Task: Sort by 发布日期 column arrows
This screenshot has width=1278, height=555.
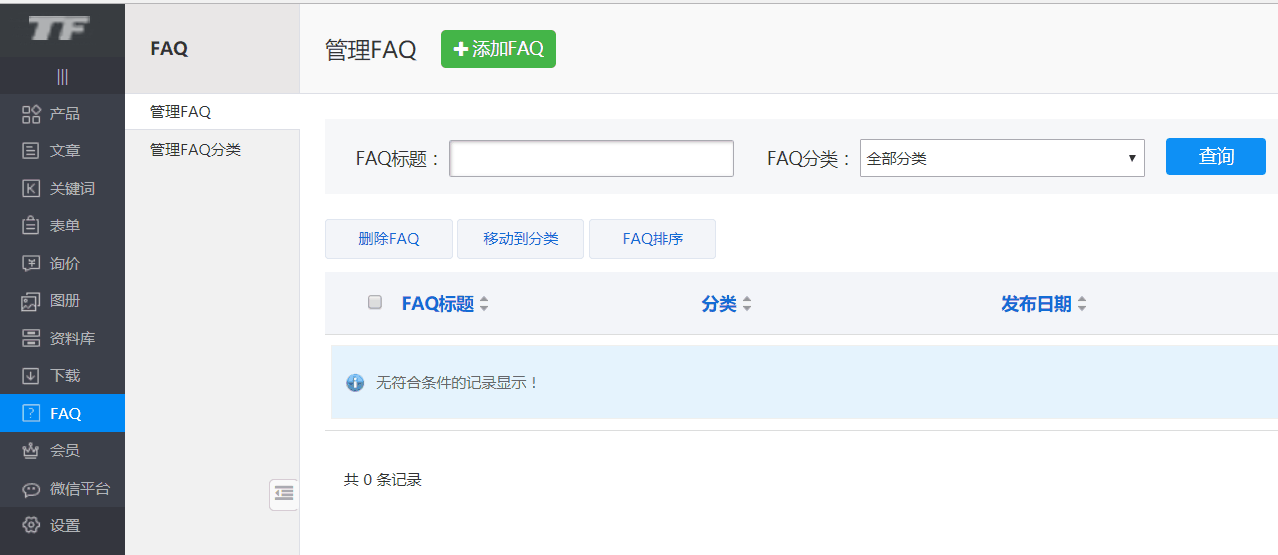Action: point(1082,304)
